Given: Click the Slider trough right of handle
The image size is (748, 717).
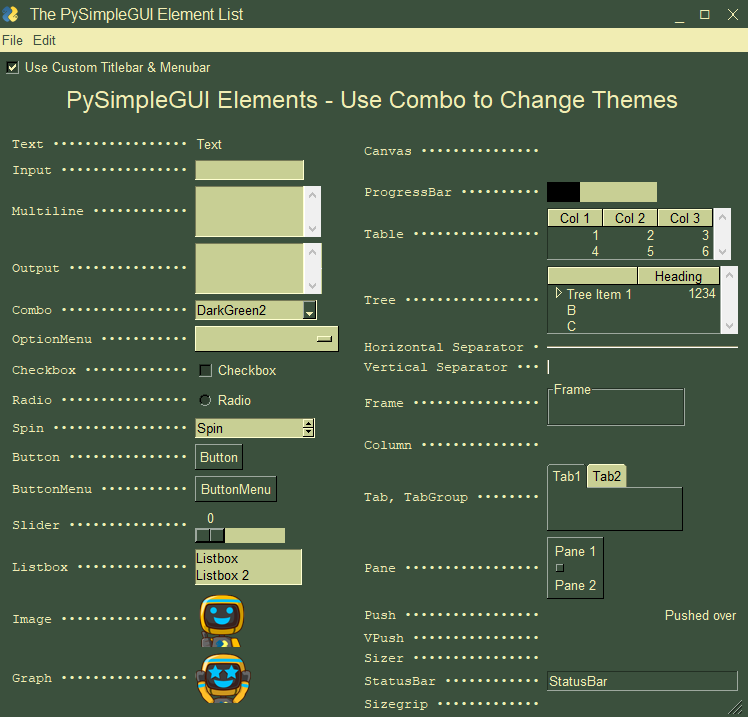Looking at the screenshot, I should tap(255, 535).
